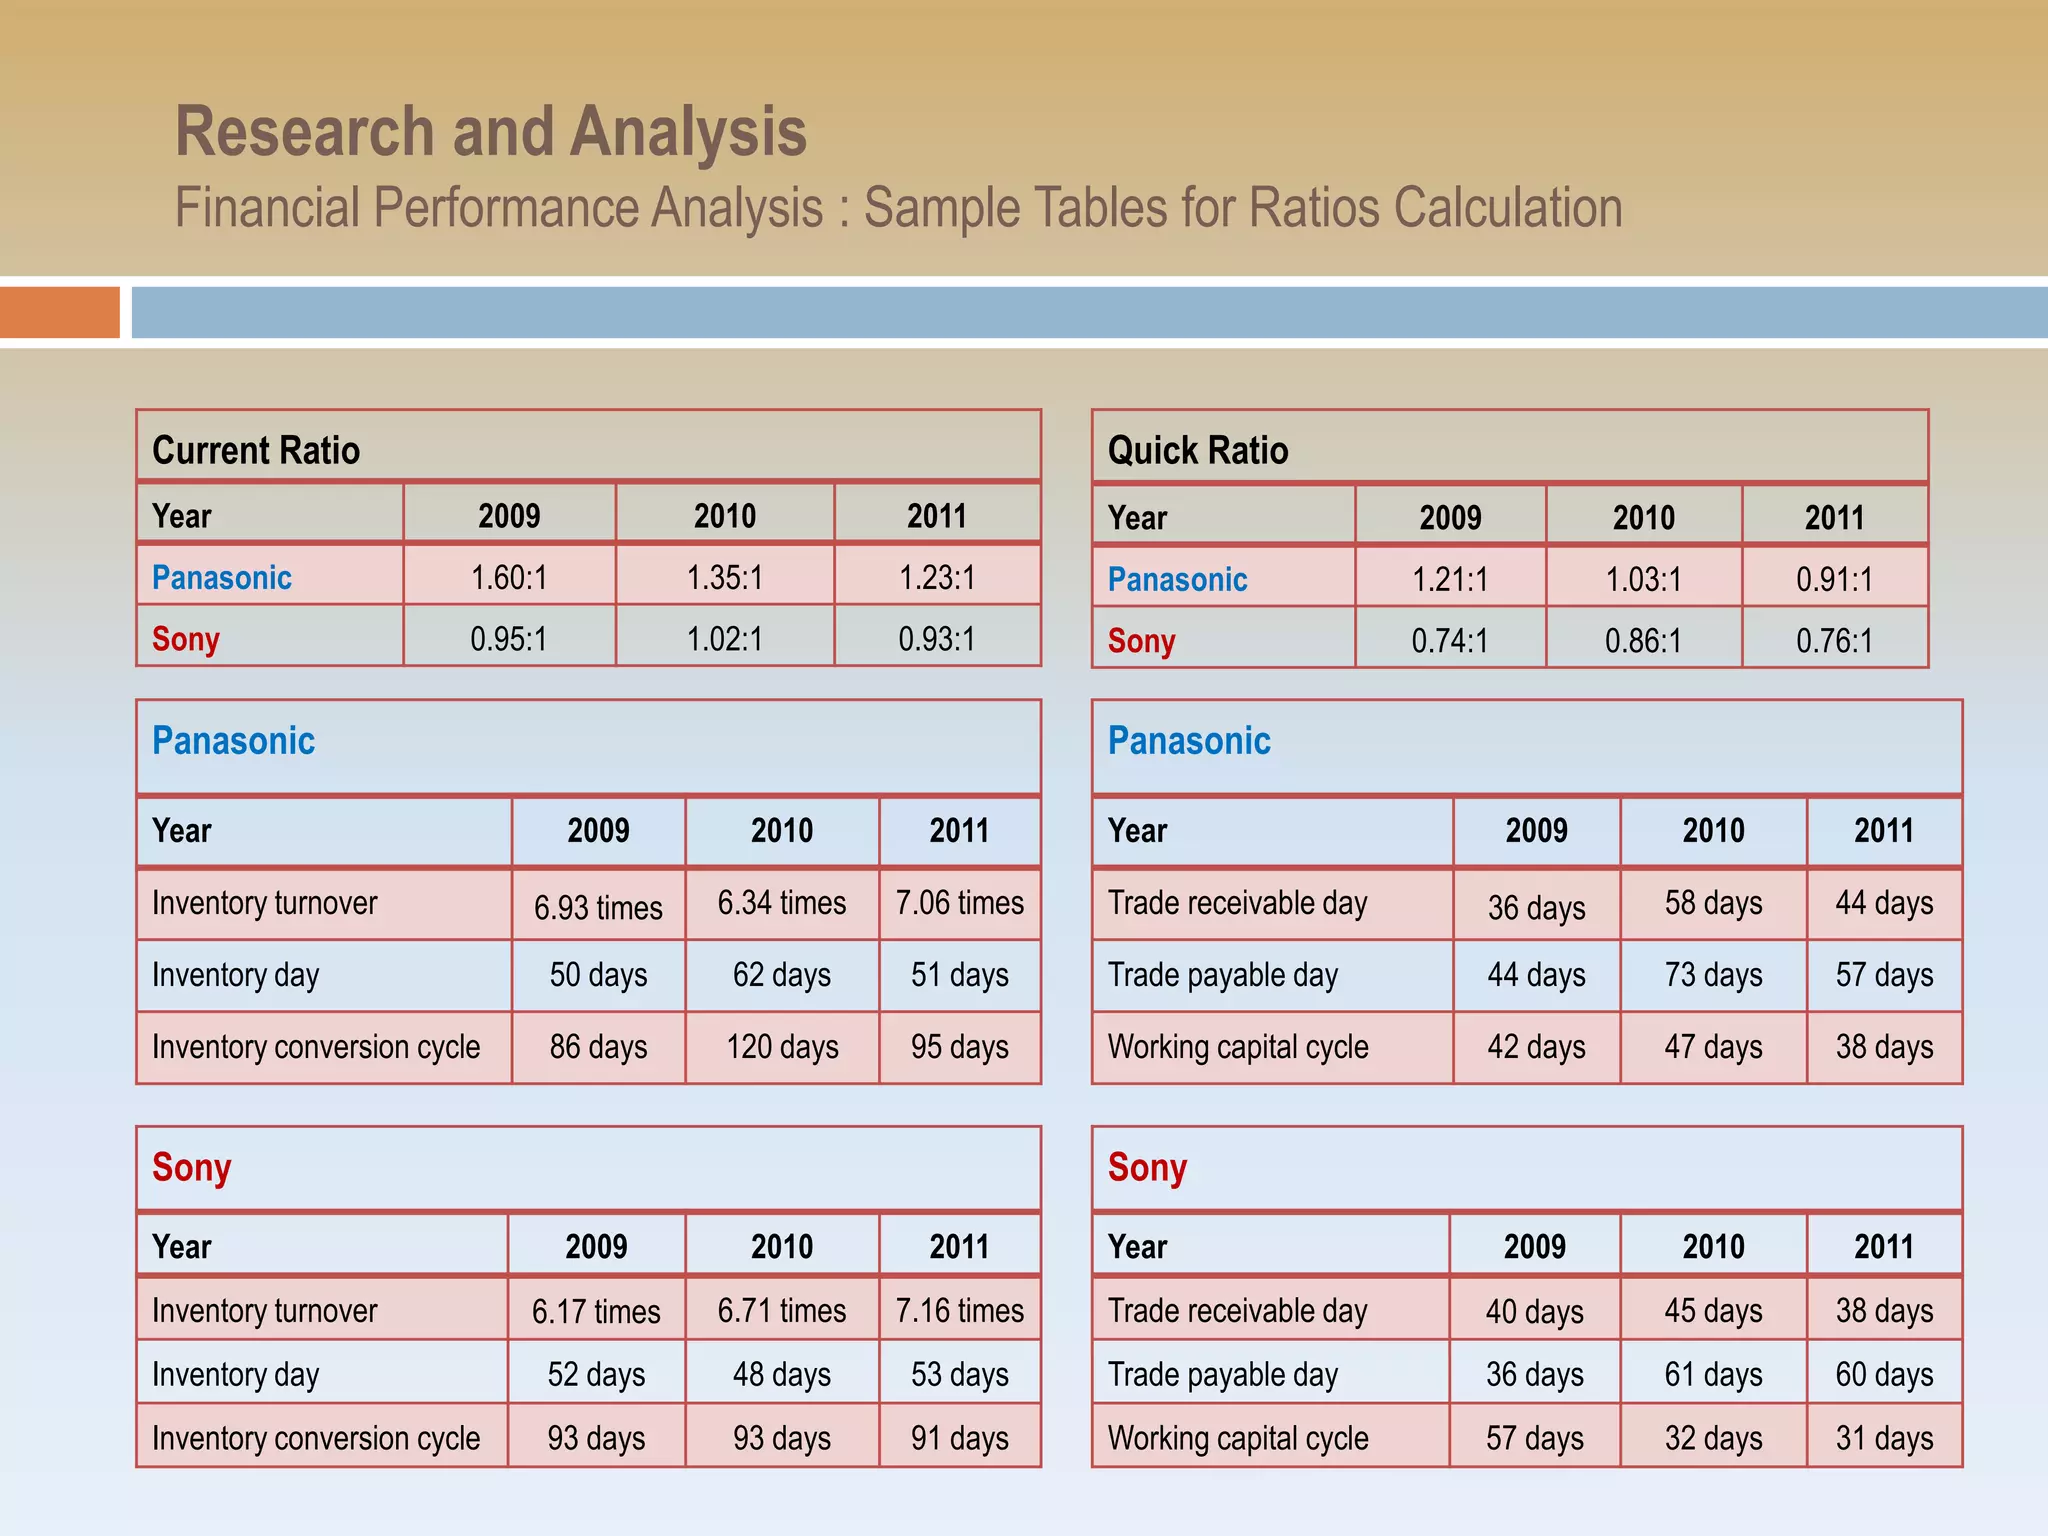Select Panasonic 2011 current ratio 1.23:1
The width and height of the screenshot is (2048, 1536).
click(x=937, y=577)
